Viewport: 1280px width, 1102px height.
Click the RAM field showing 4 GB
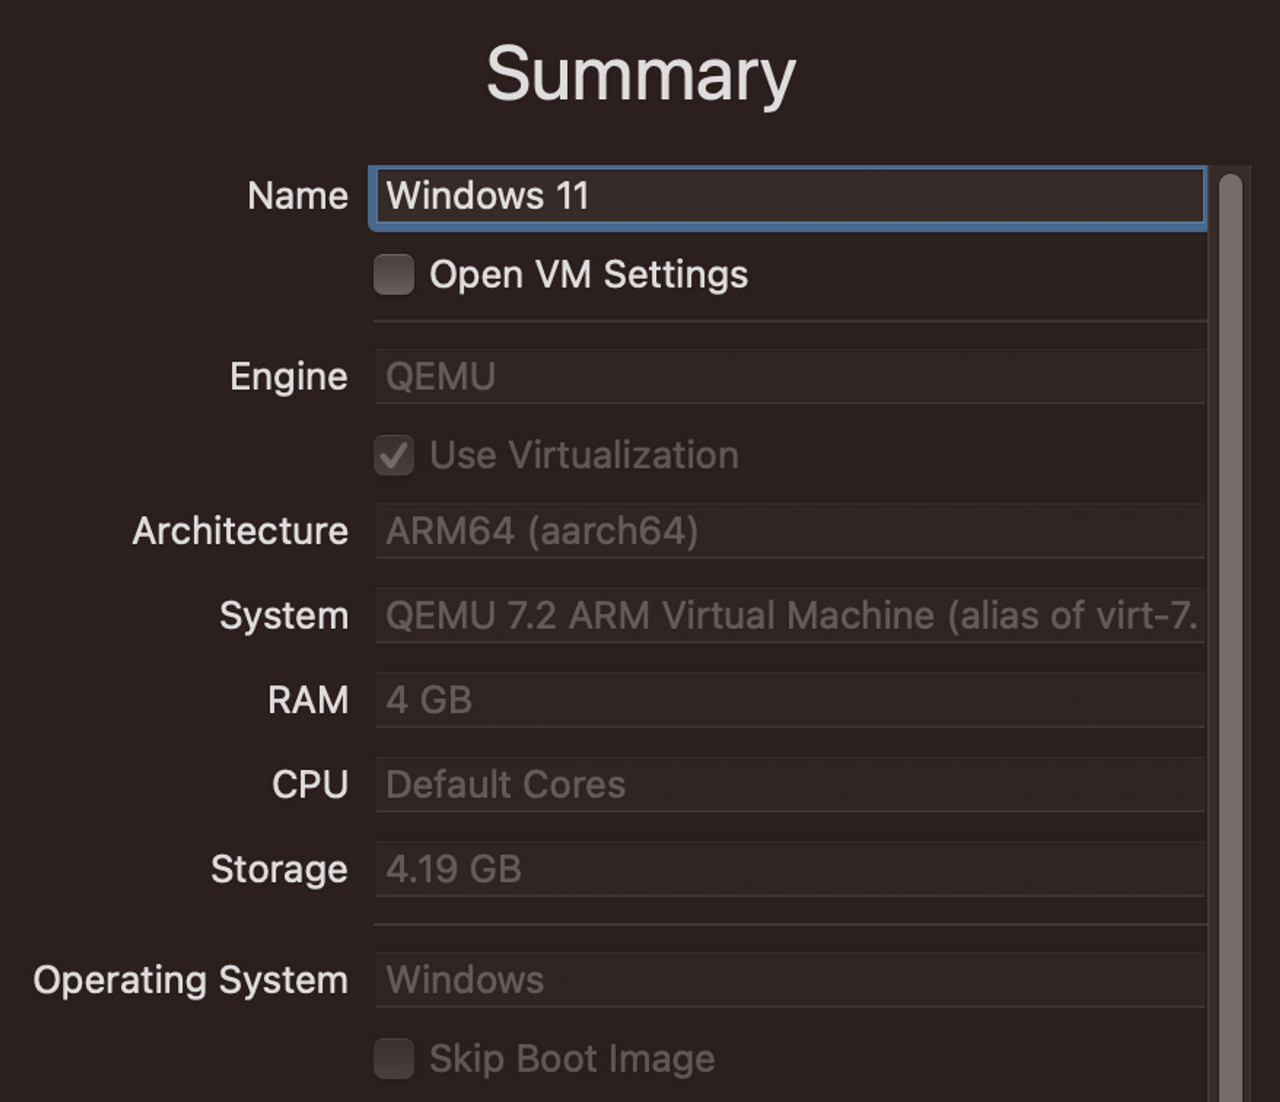790,700
